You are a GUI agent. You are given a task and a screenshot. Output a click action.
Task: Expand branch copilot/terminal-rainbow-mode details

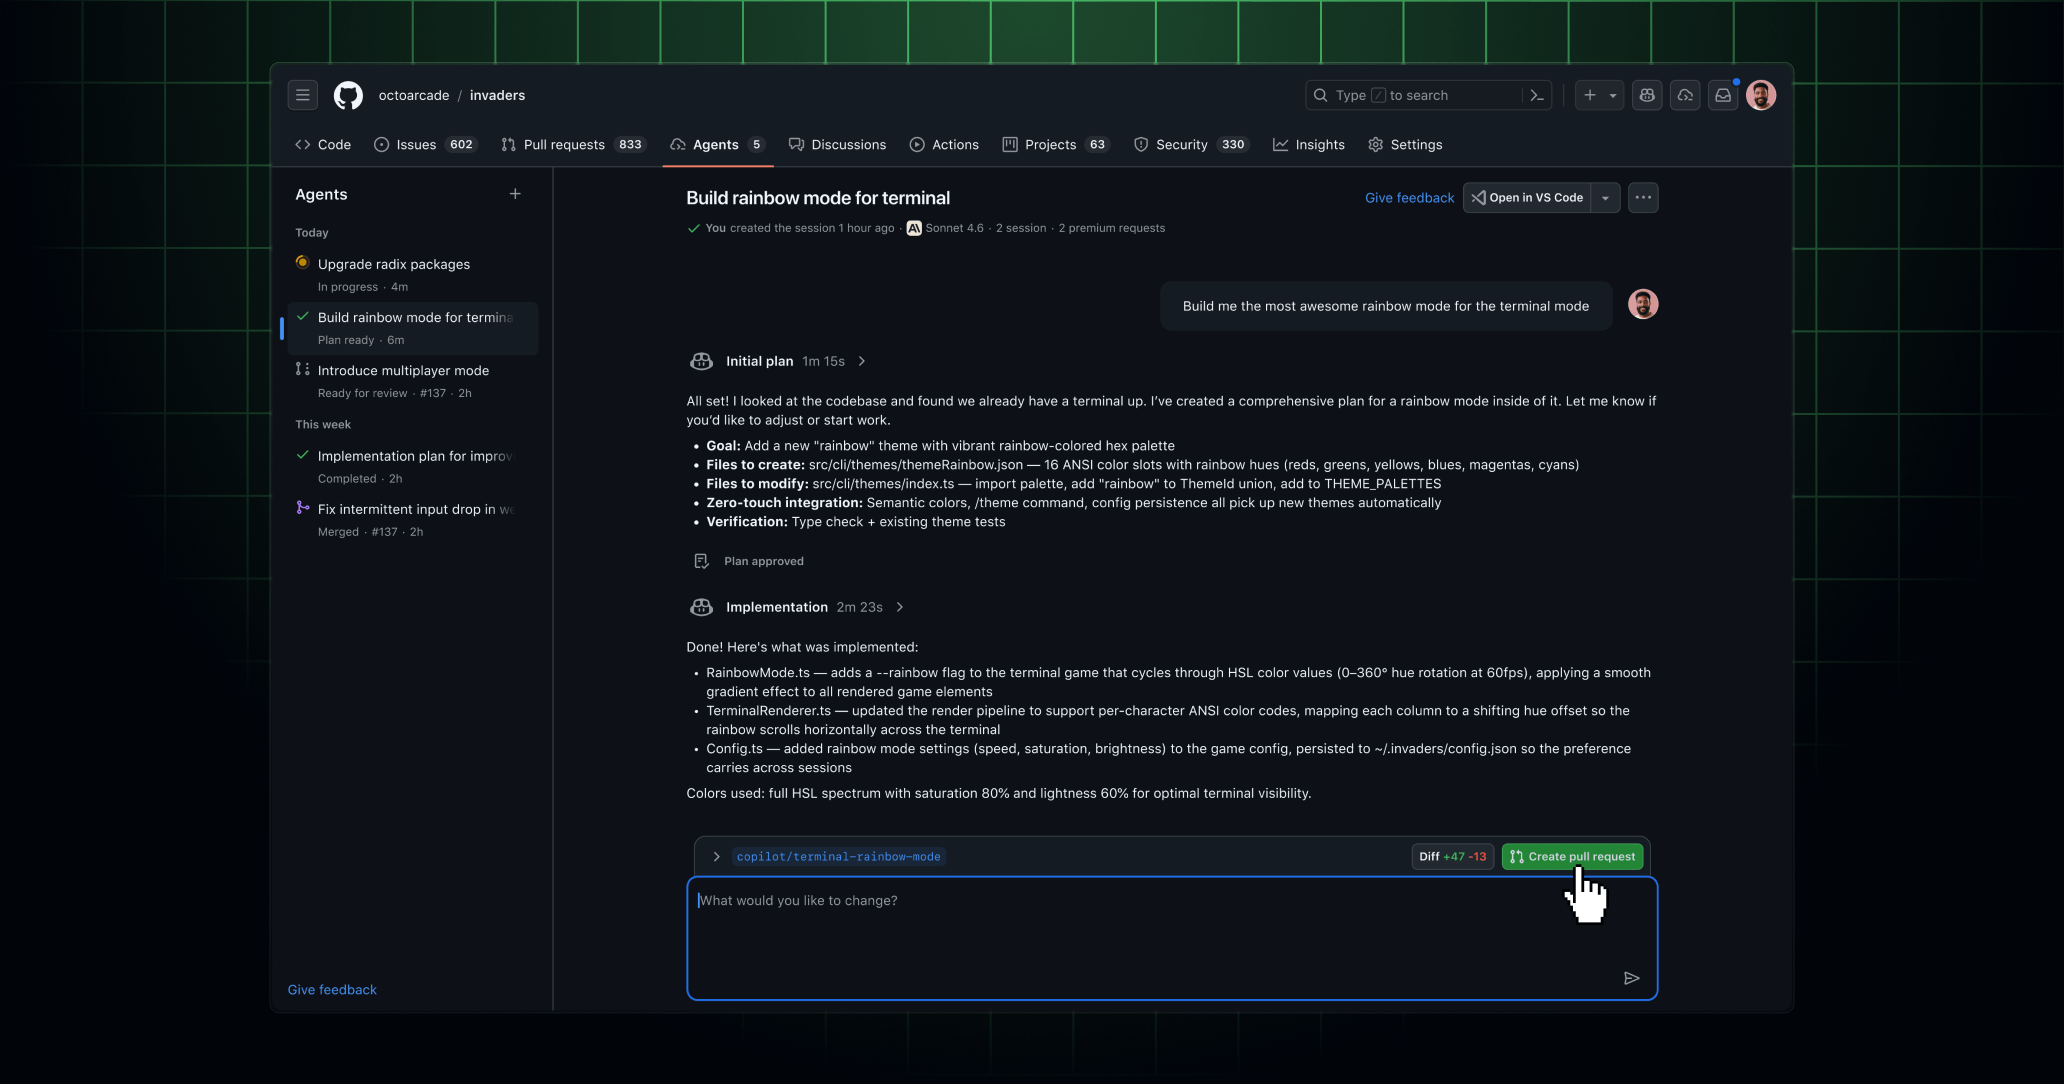[716, 856]
